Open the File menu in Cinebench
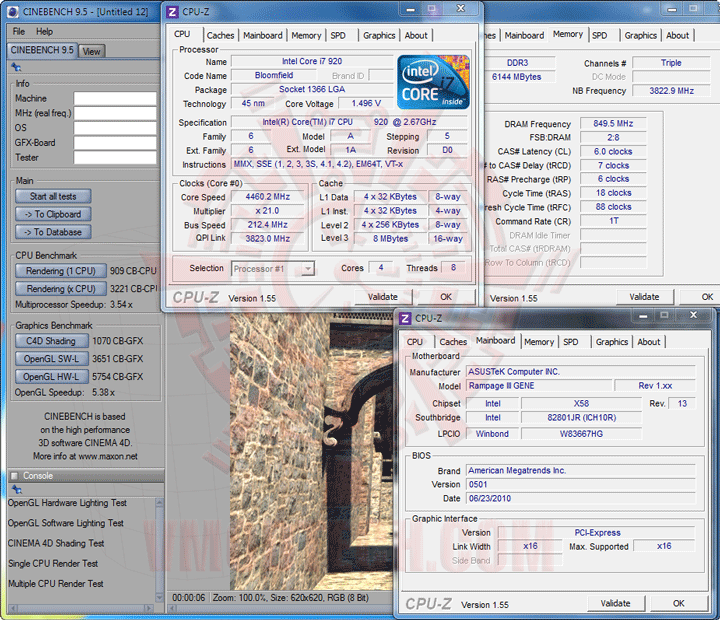The height and width of the screenshot is (620, 720). click(17, 31)
